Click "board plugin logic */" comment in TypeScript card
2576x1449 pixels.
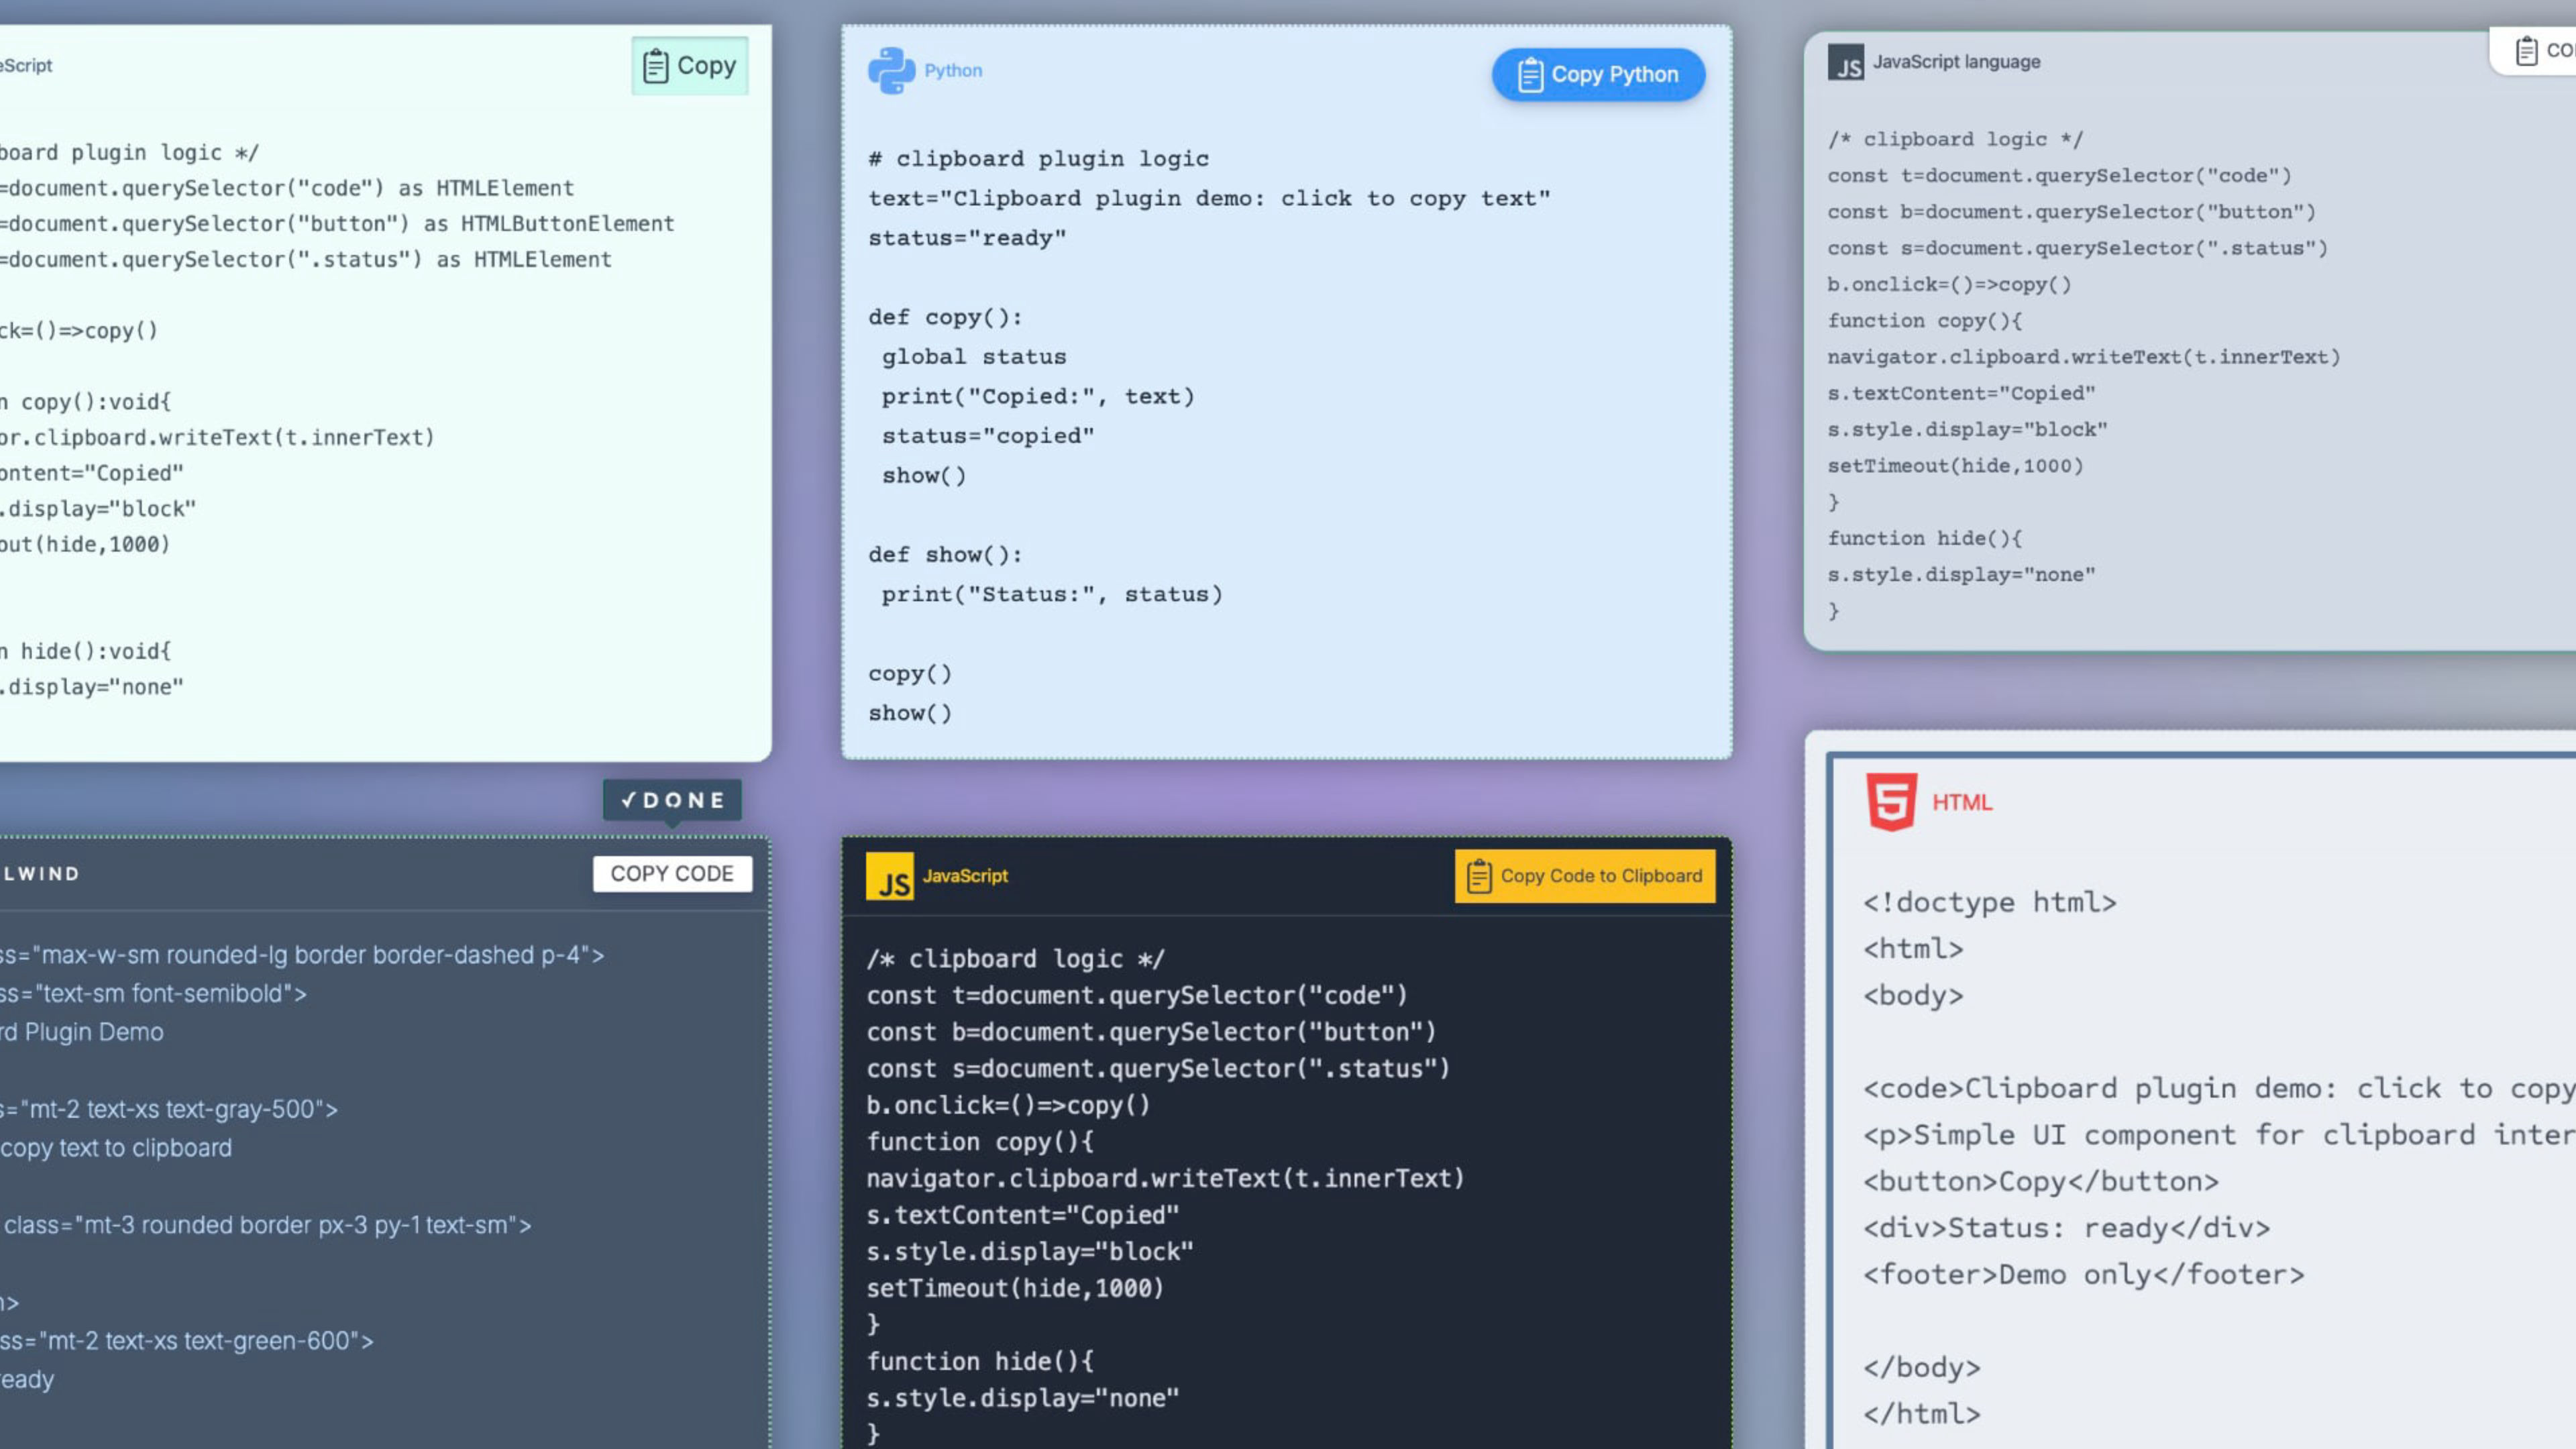click(129, 153)
